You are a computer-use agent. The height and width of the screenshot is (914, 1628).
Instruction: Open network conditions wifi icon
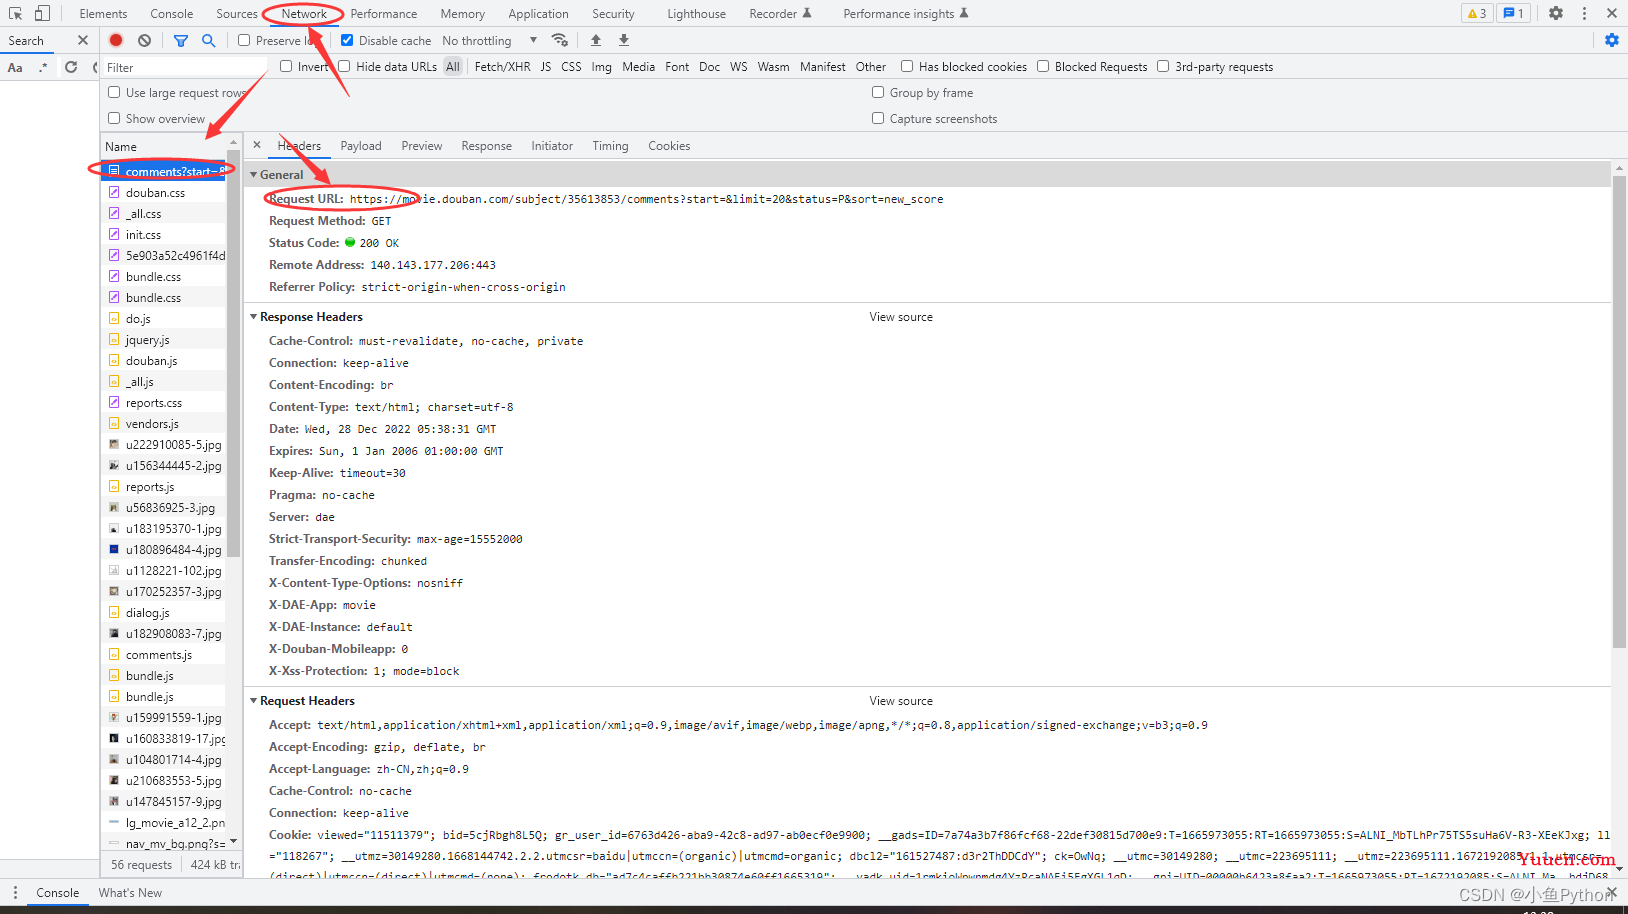[560, 40]
